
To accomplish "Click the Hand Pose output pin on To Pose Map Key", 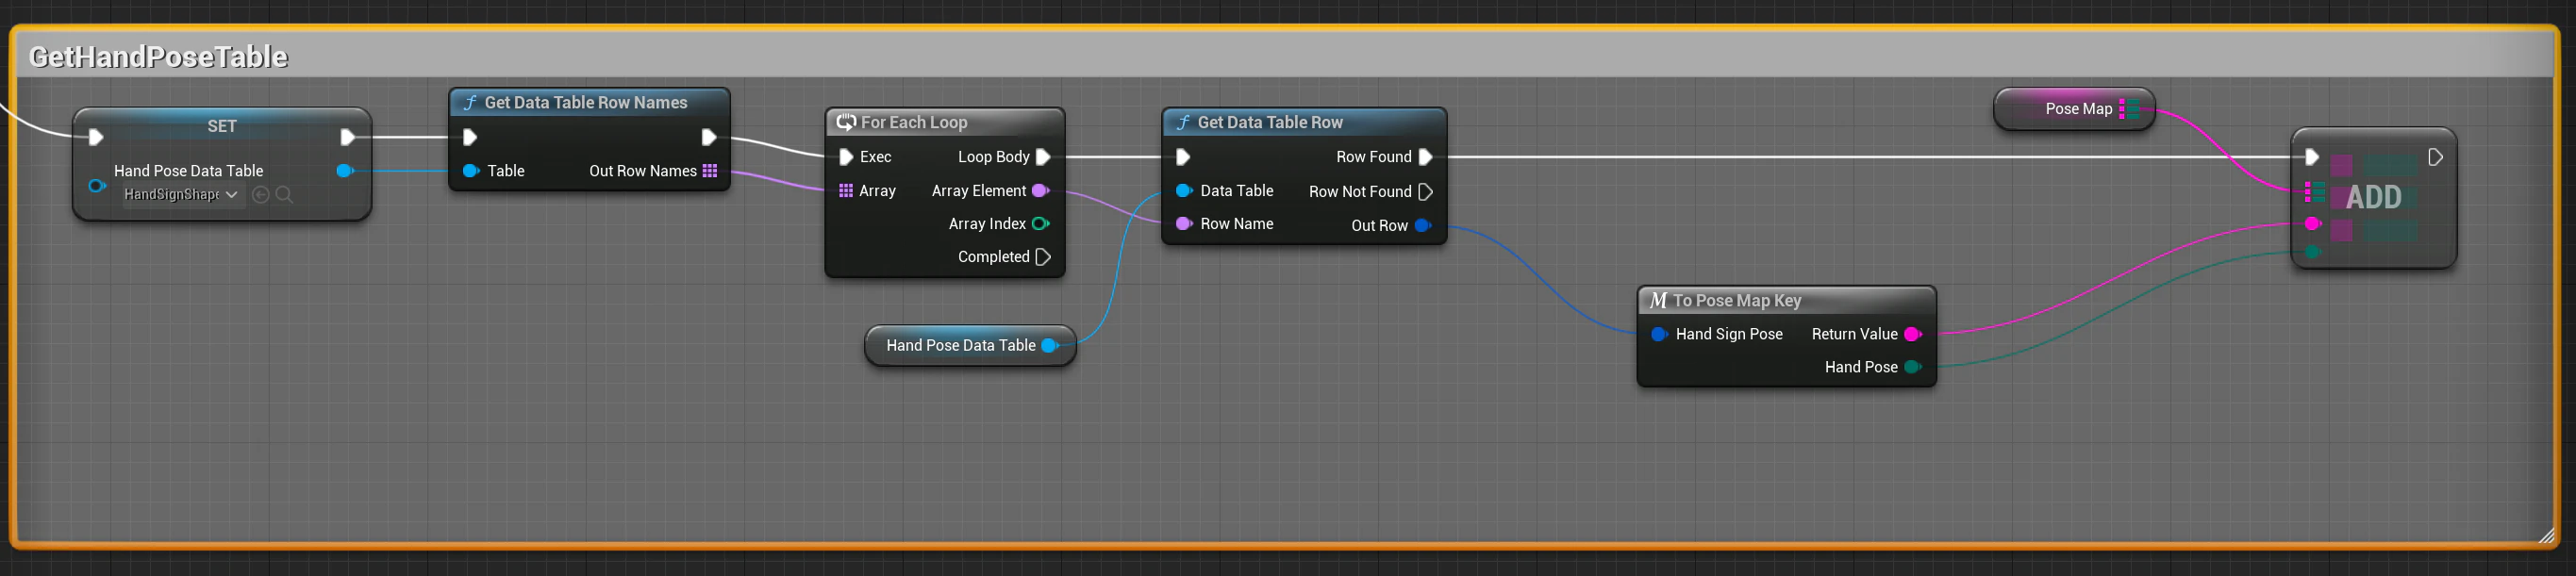I will point(1912,367).
